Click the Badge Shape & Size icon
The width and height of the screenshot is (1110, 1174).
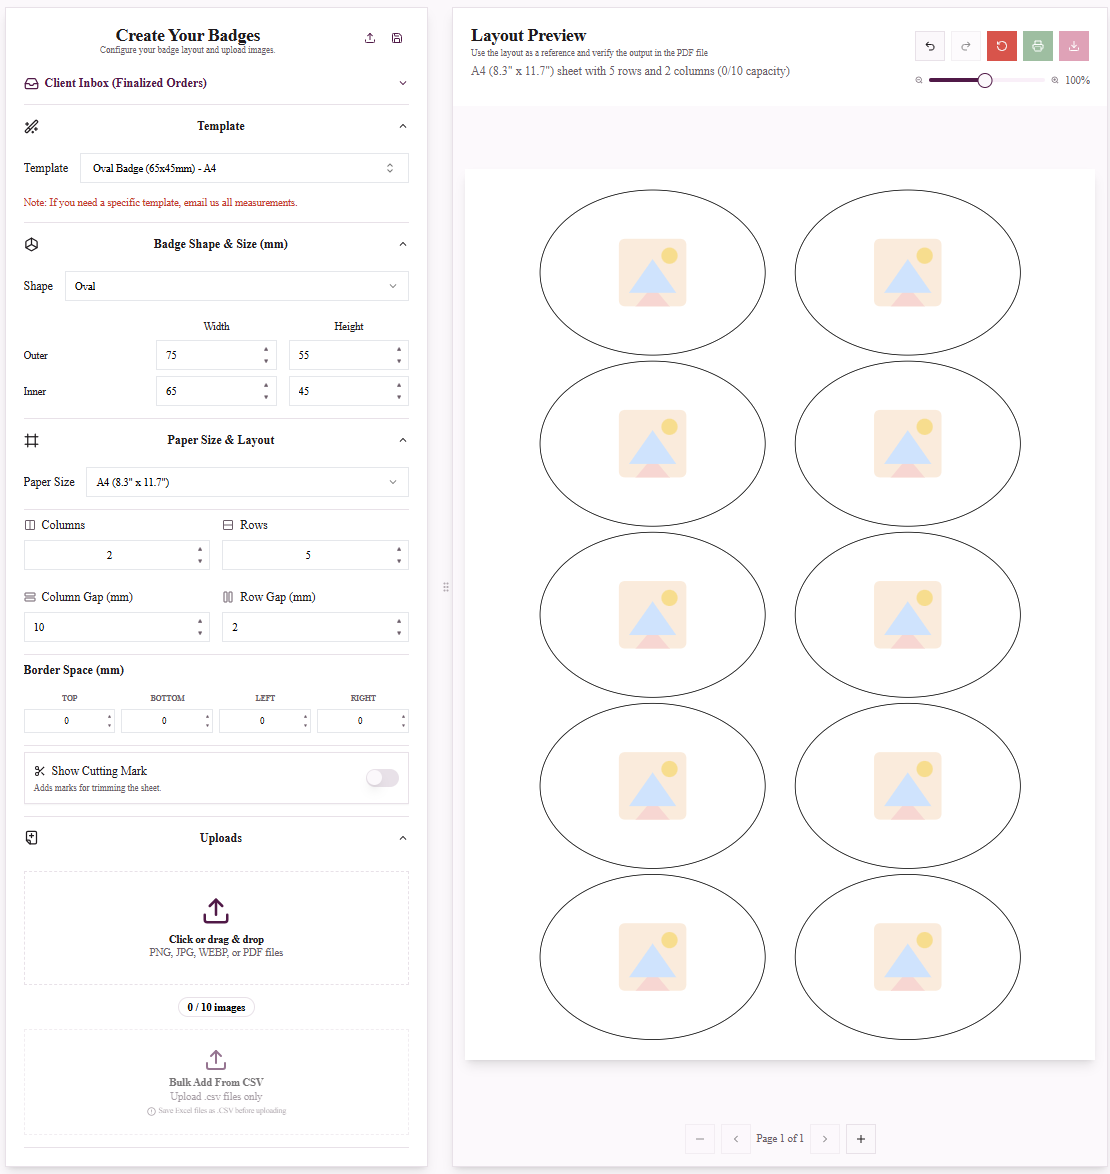31,244
